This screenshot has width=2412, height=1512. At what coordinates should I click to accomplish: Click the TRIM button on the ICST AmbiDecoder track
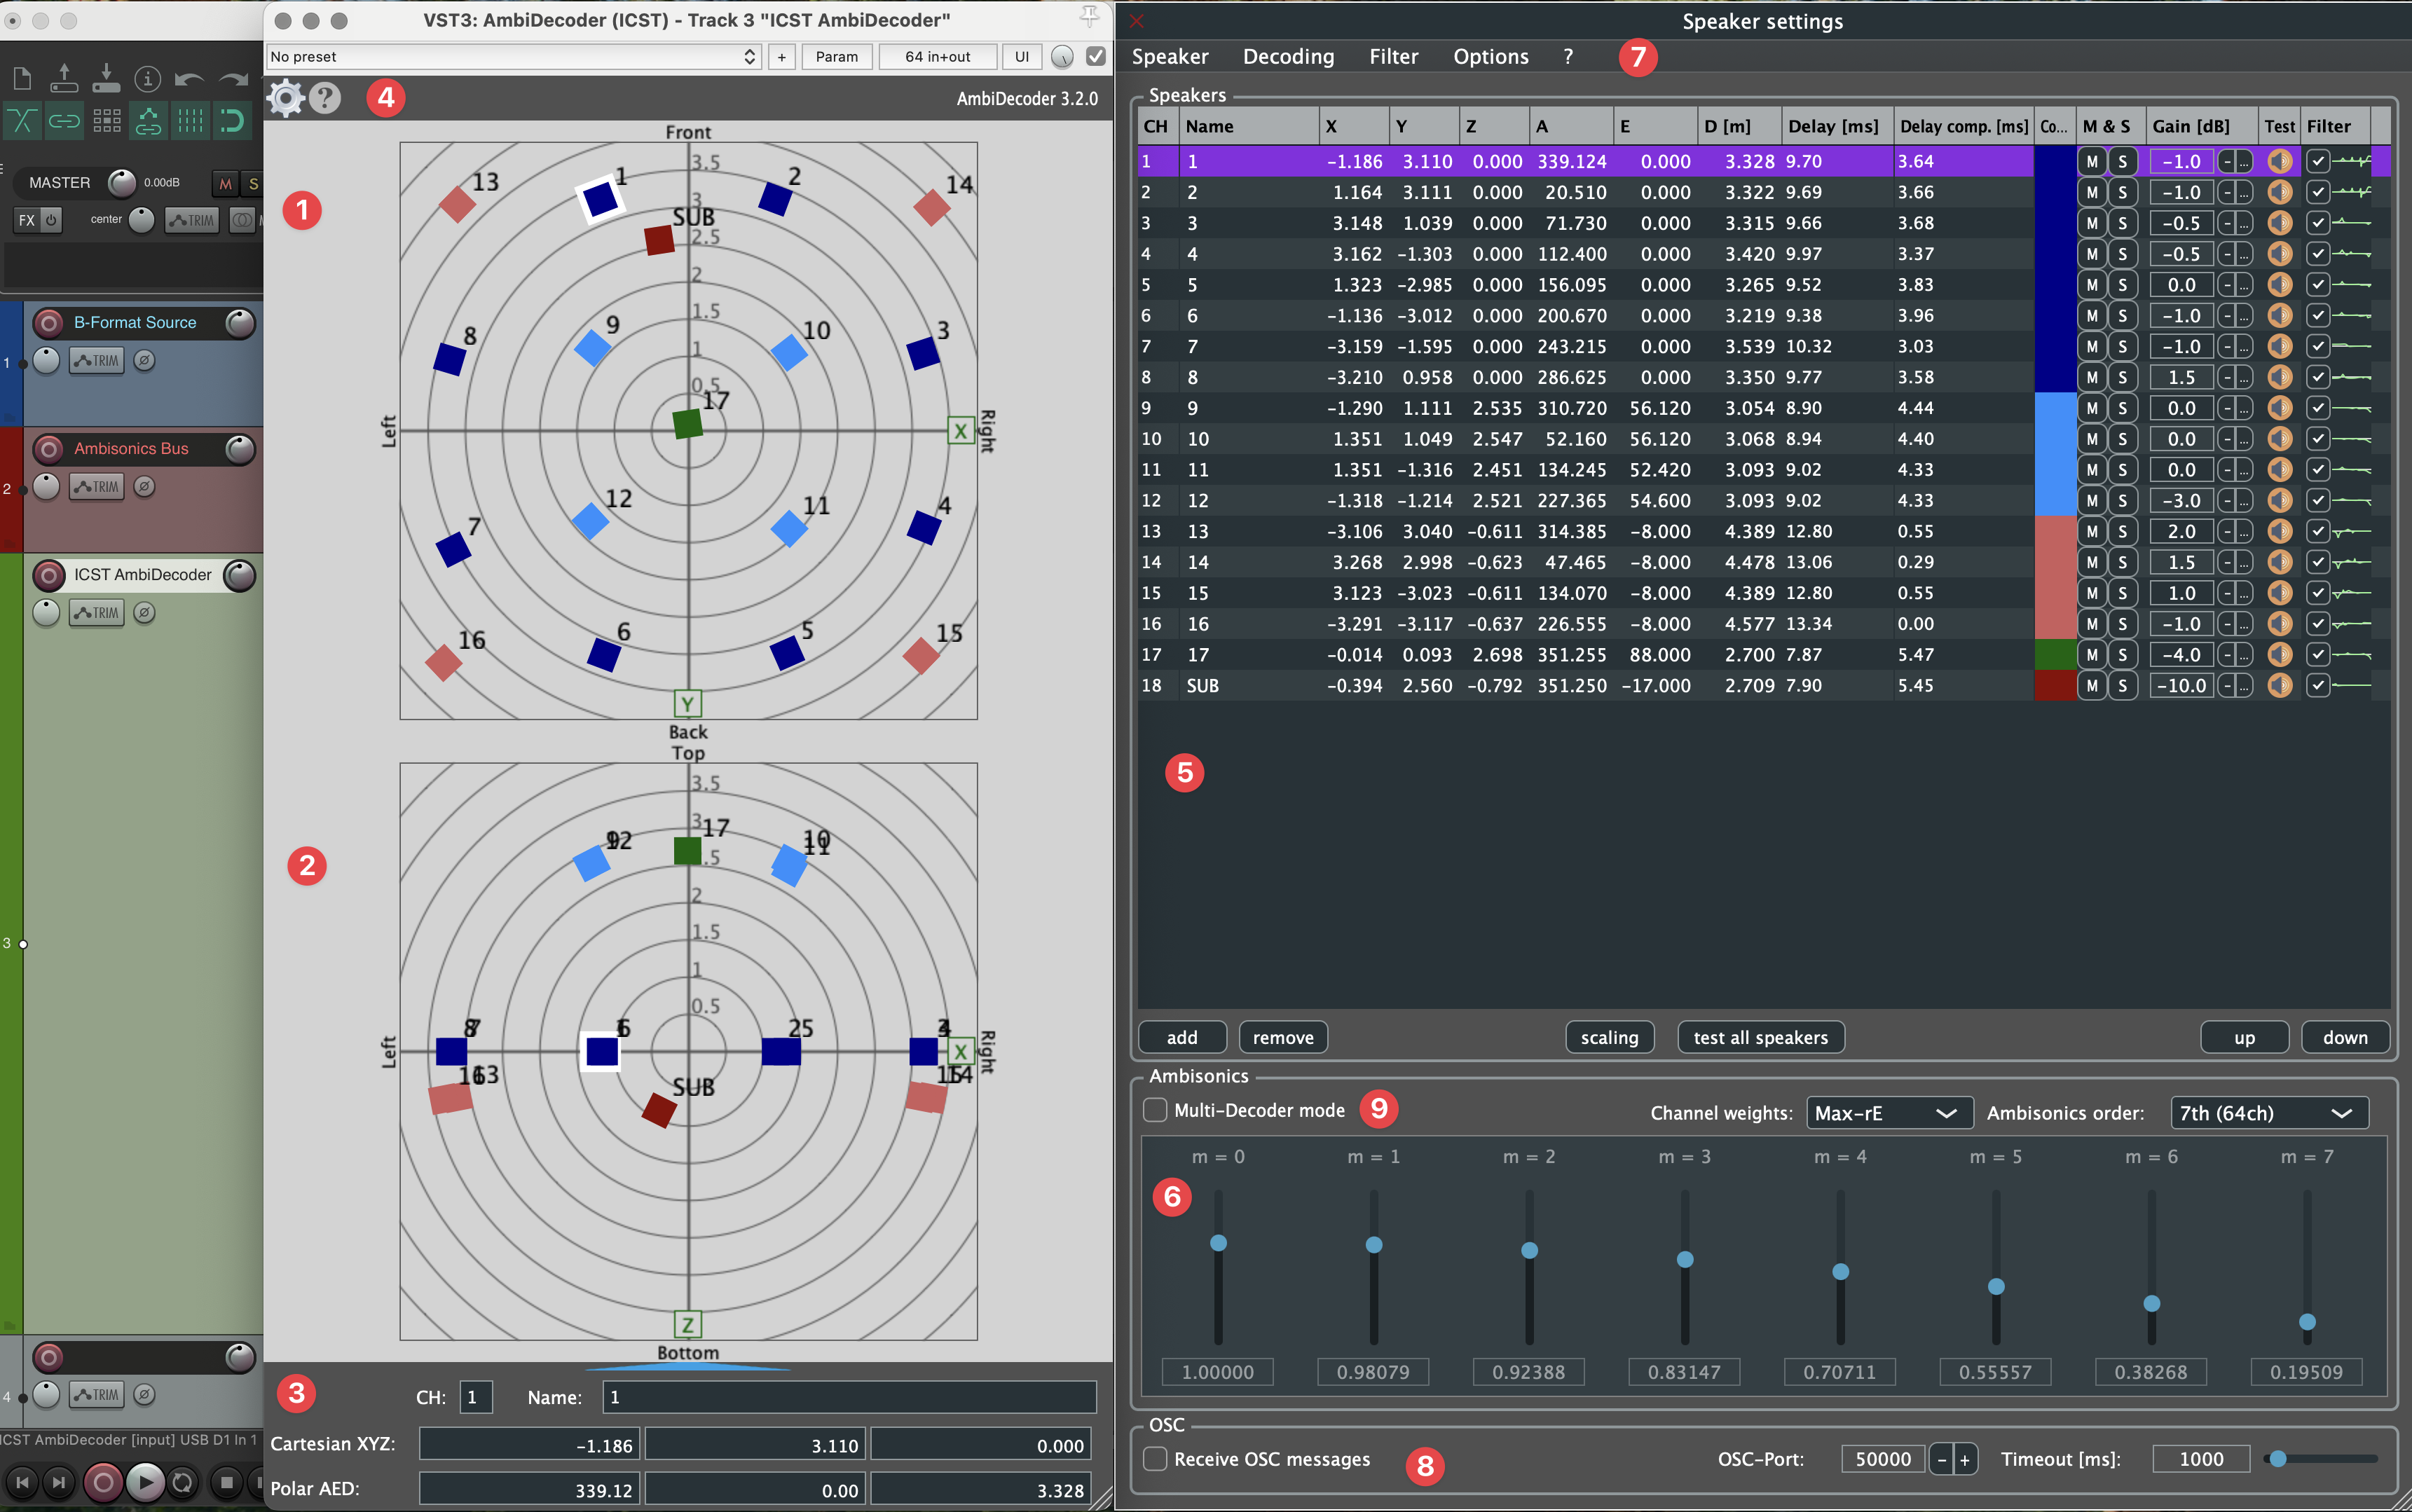click(97, 613)
